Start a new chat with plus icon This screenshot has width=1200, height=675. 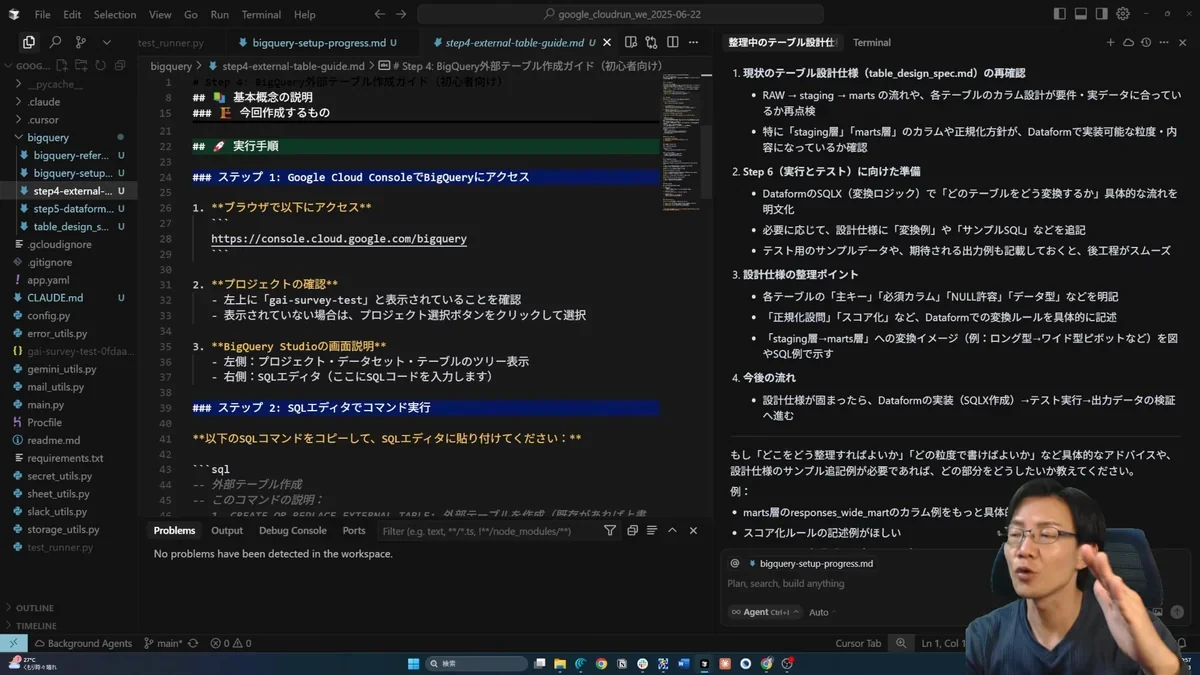[x=1110, y=43]
